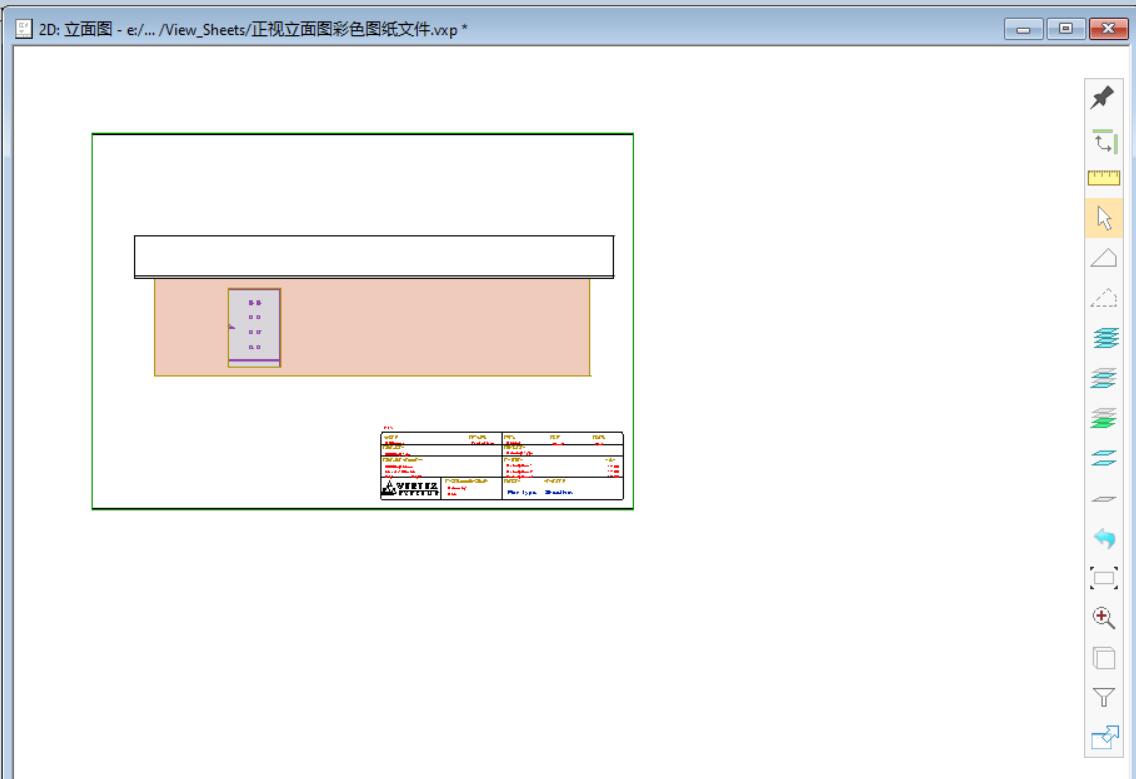1136x779 pixels.
Task: Click the two cyan layers icon
Action: click(1103, 458)
